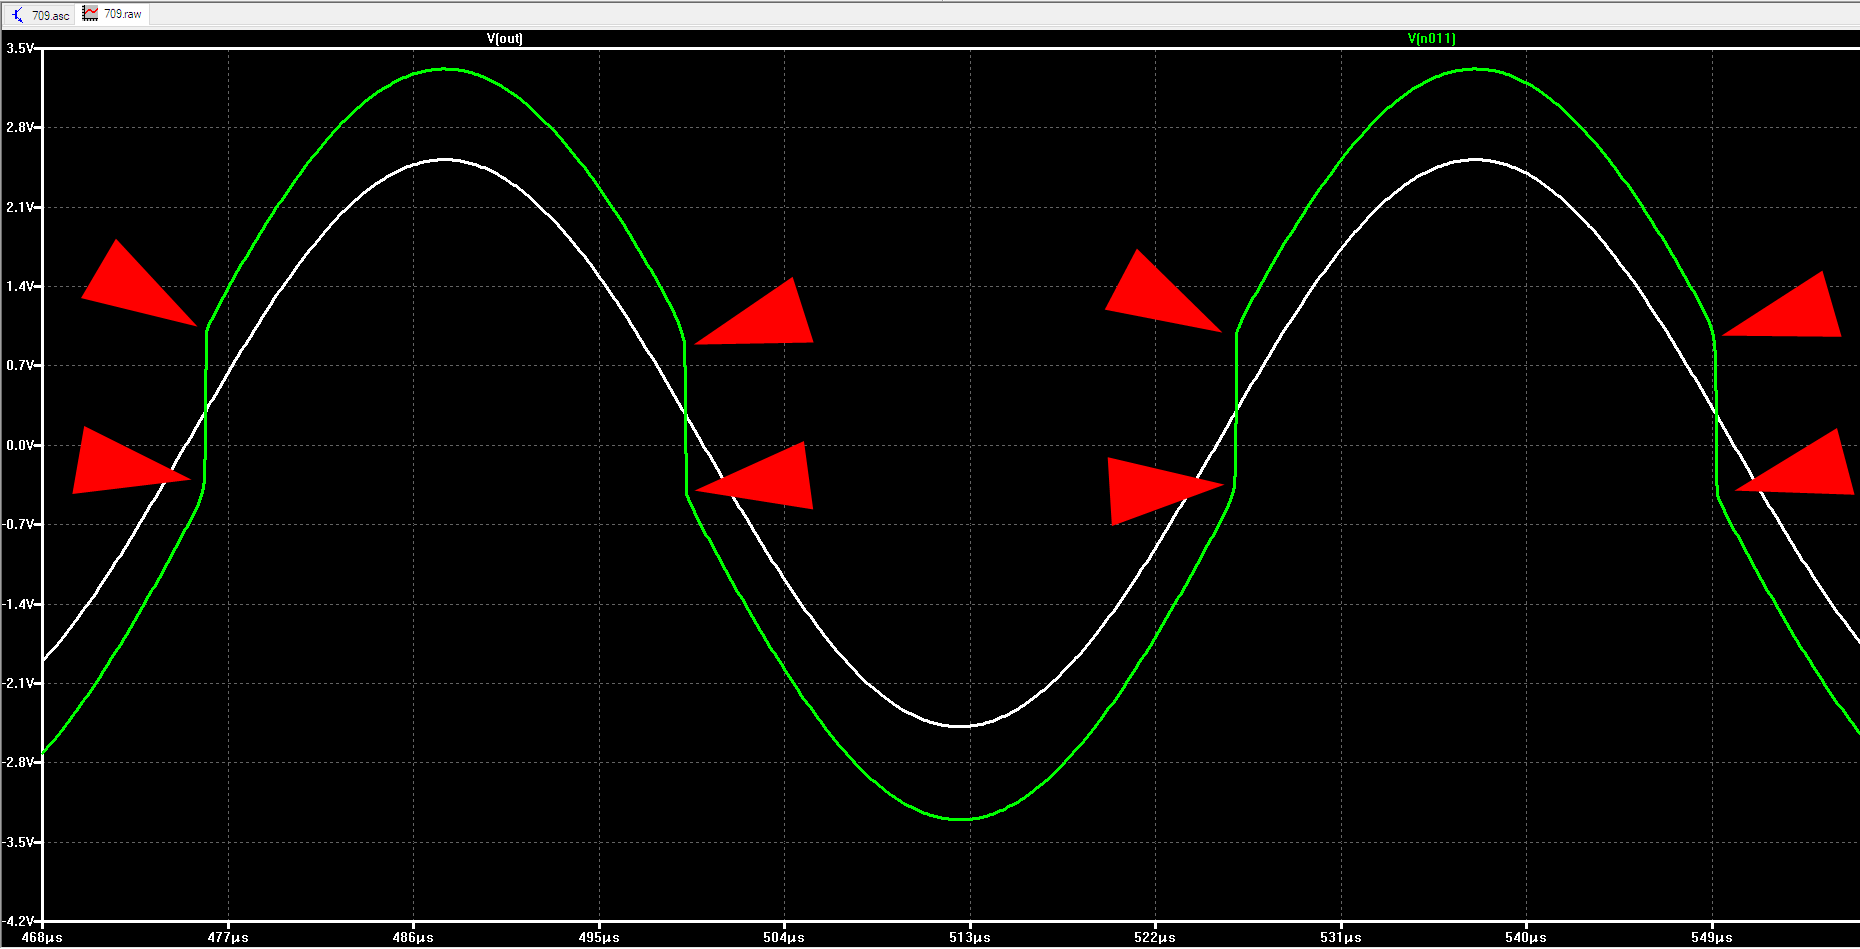Screen dimensions: 1860x949
Task: Click the 531µs time axis label
Action: click(1341, 938)
